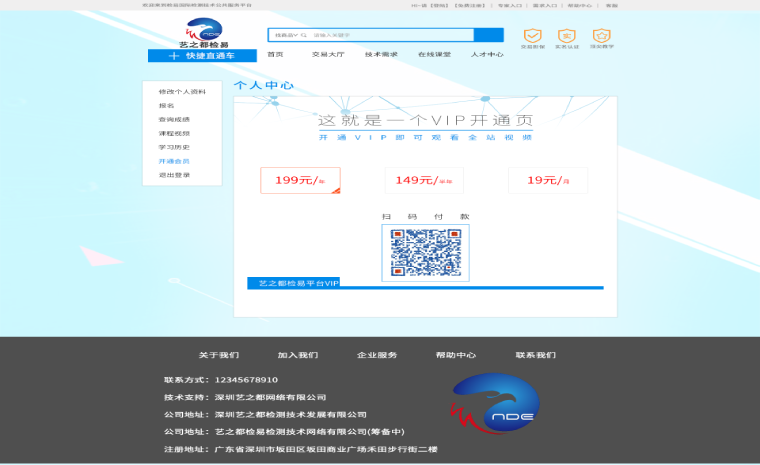
Task: Open the 在线课堂 nav item
Action: [x=435, y=54]
